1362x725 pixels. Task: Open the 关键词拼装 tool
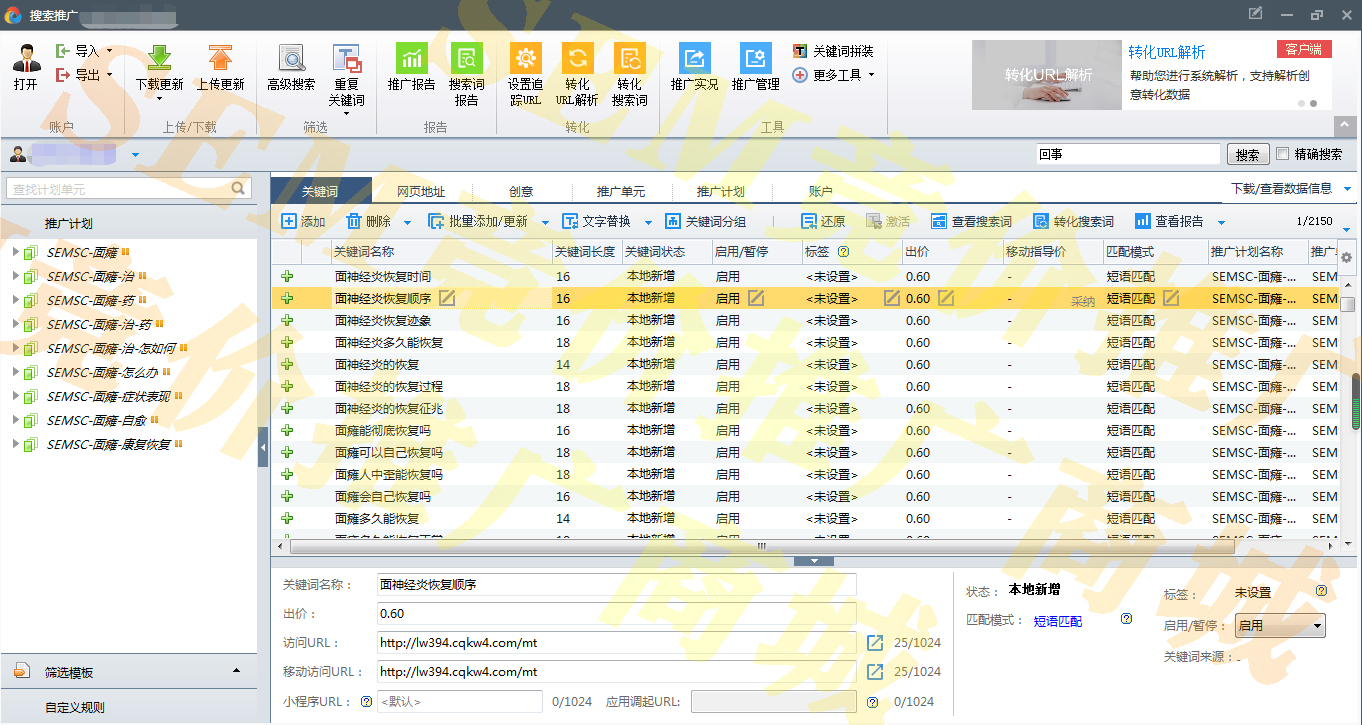833,51
